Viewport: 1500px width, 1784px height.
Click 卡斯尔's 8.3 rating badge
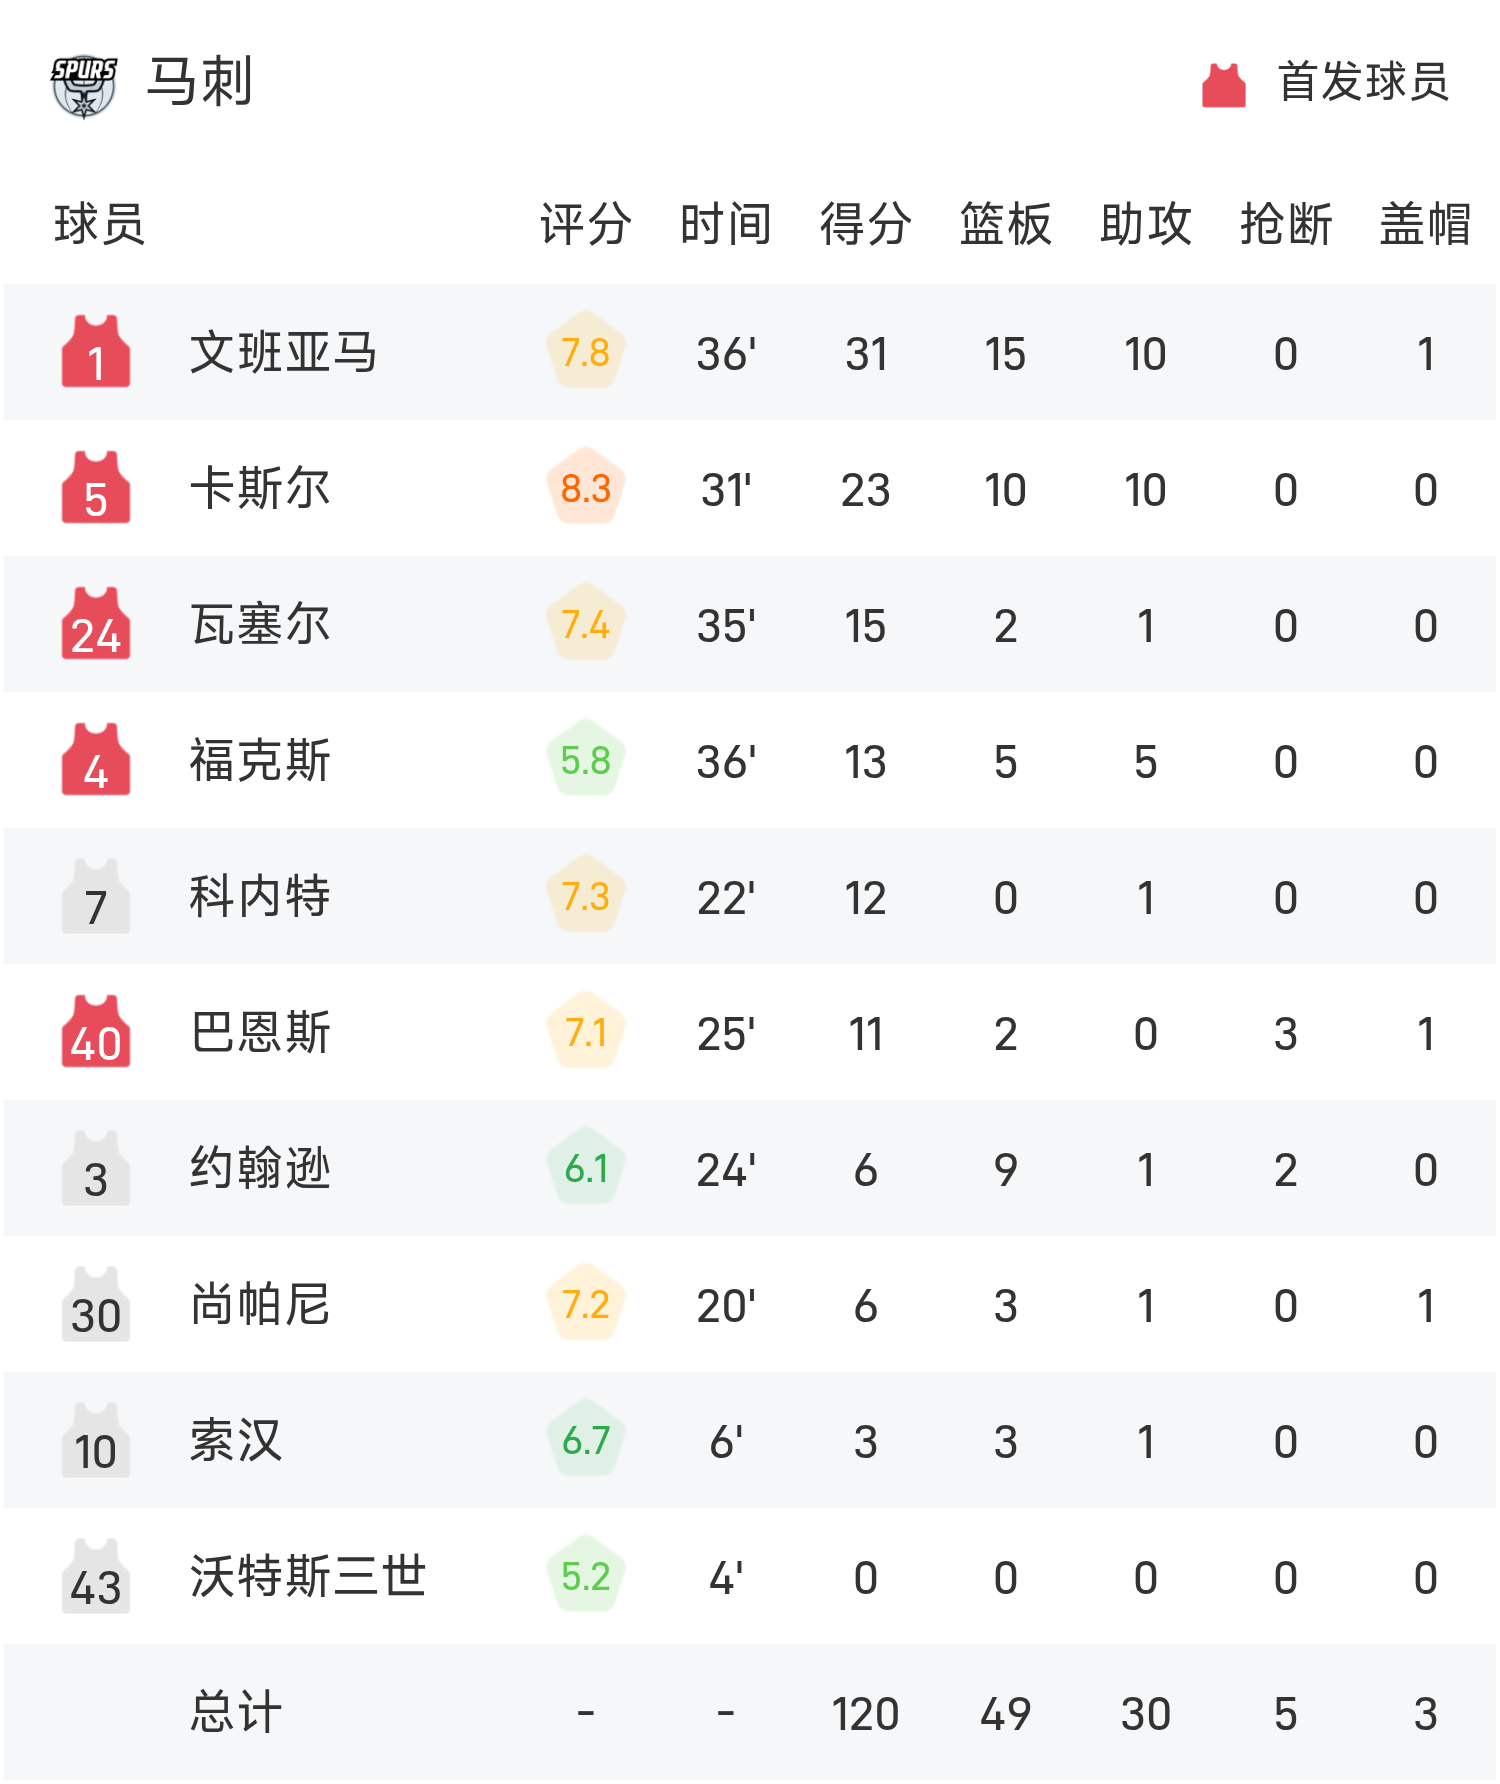coord(586,488)
